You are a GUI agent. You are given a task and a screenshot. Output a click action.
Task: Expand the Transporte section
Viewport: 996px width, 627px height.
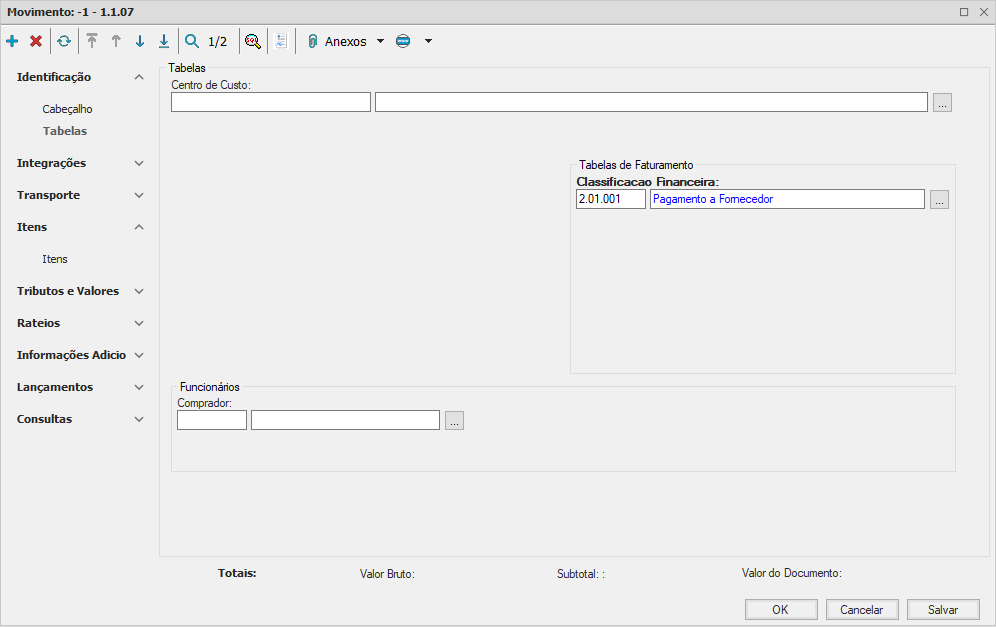click(x=139, y=195)
